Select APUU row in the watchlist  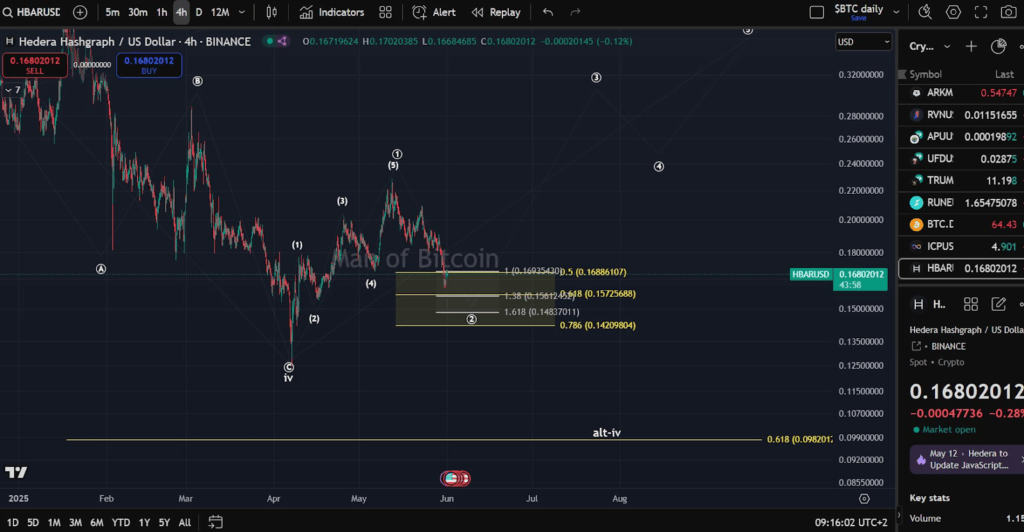(x=961, y=136)
